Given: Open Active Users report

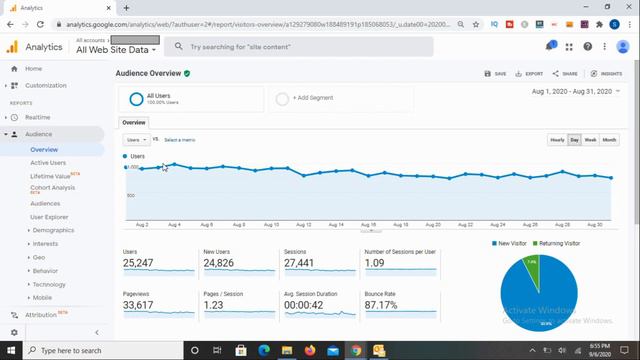Looking at the screenshot, I should point(48,163).
